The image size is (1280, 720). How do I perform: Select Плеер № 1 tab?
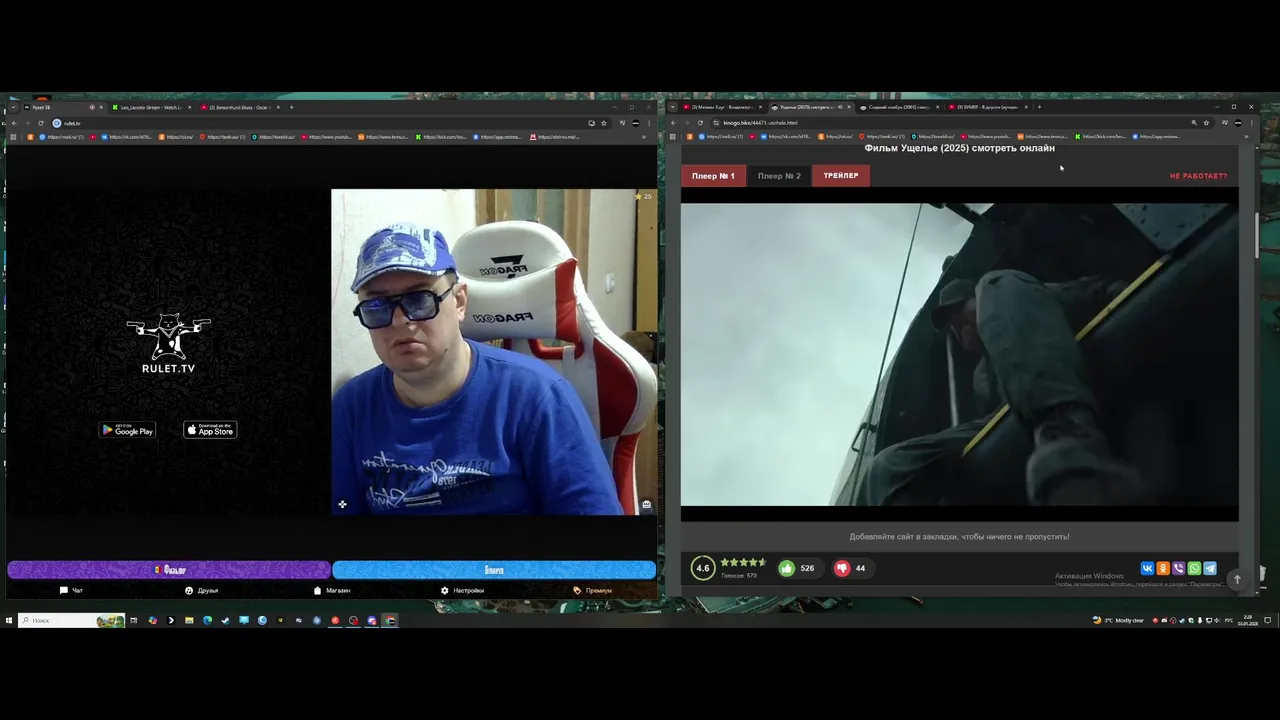713,176
